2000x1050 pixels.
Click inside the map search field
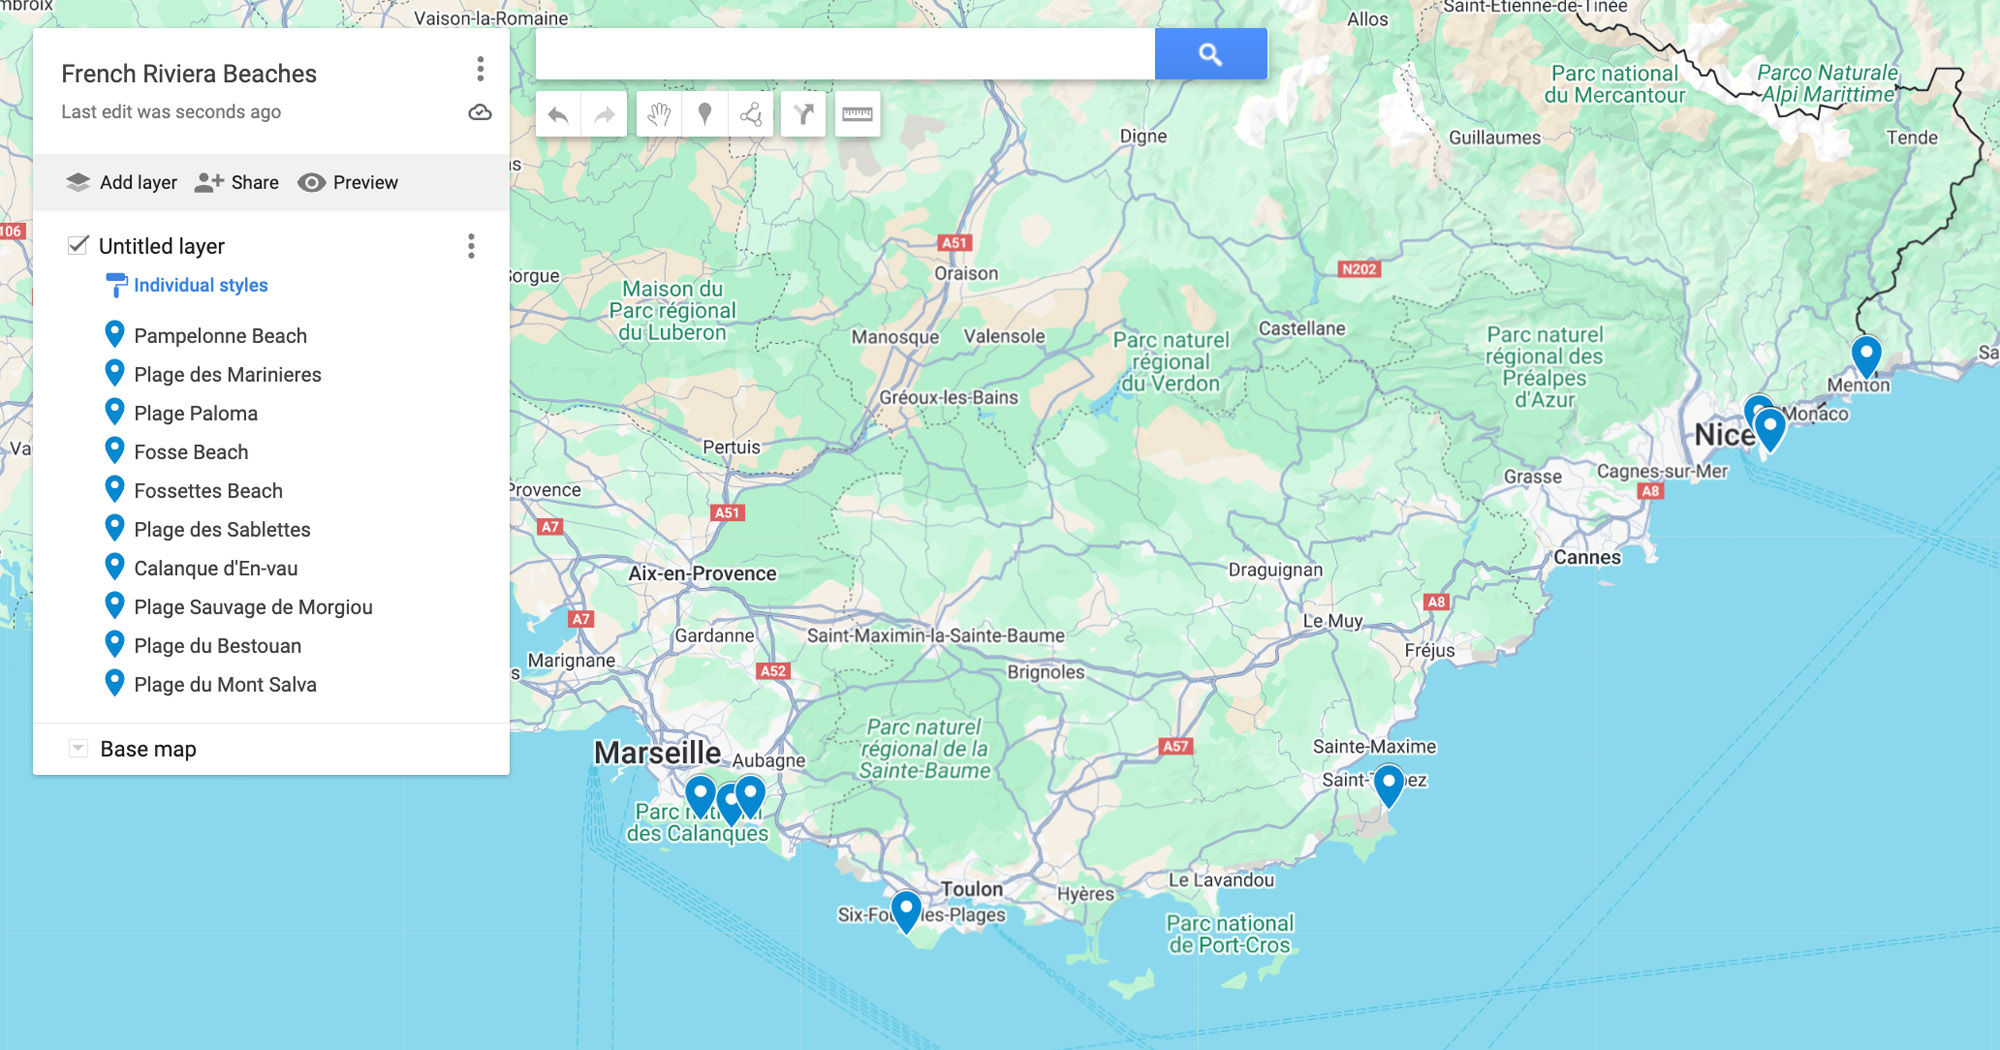coord(845,54)
